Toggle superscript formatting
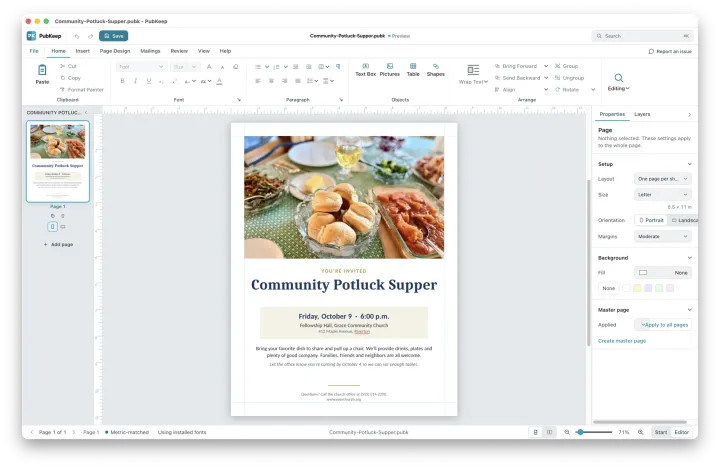 click(x=174, y=81)
